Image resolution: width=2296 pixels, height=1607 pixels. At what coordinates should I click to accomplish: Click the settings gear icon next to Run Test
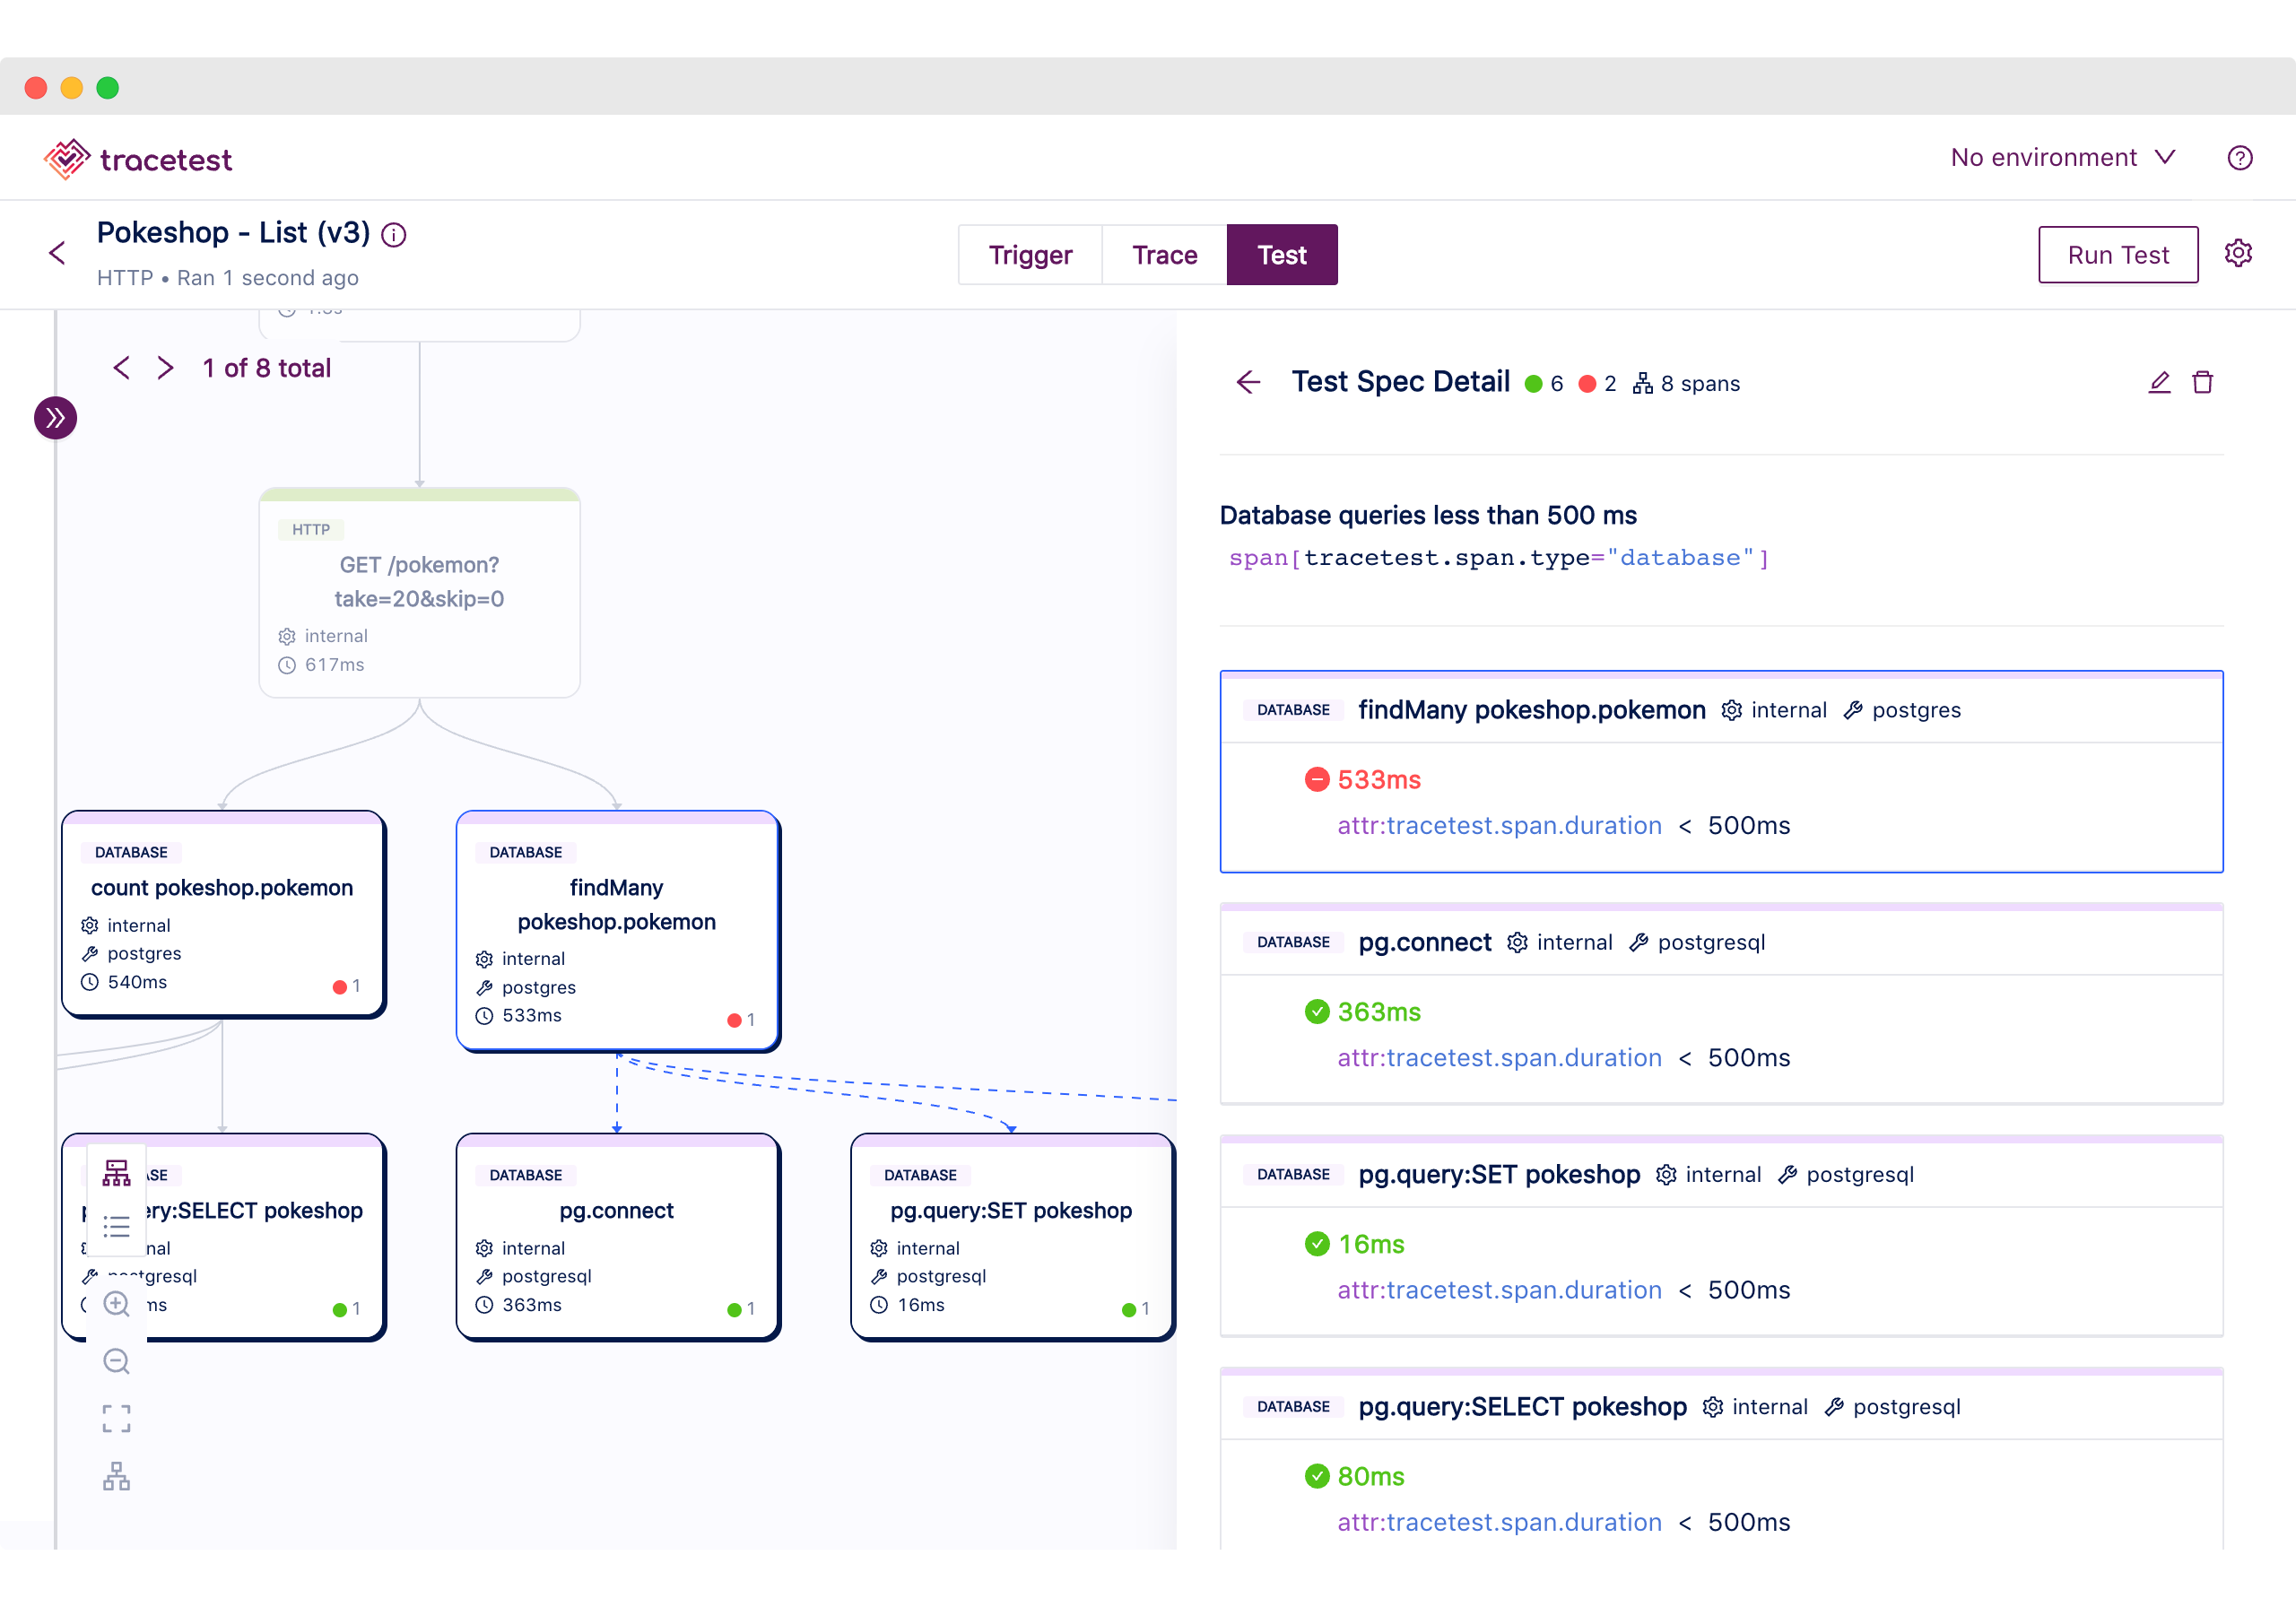click(x=2237, y=253)
